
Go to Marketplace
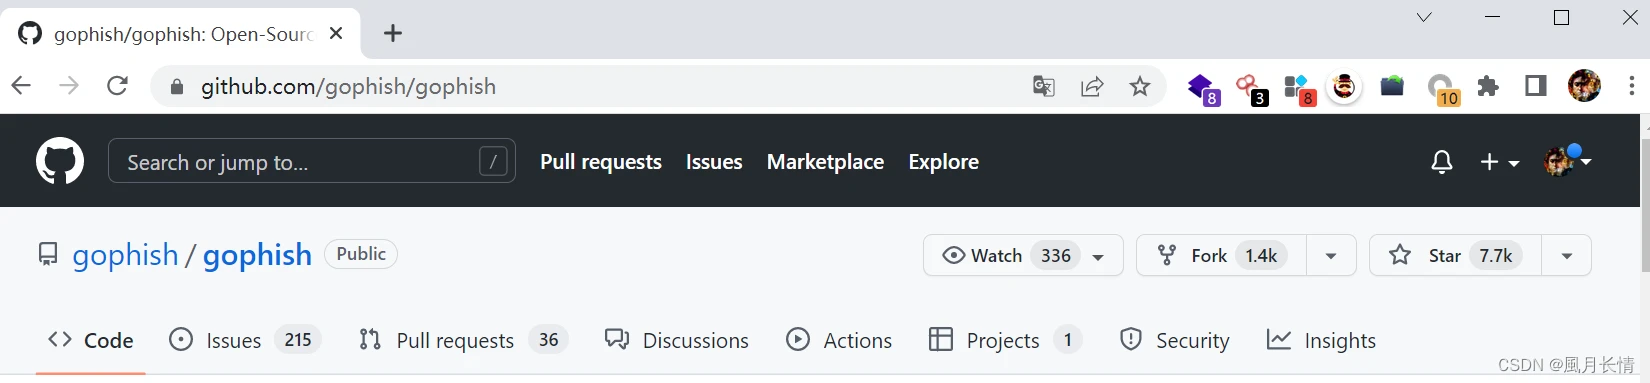(825, 162)
